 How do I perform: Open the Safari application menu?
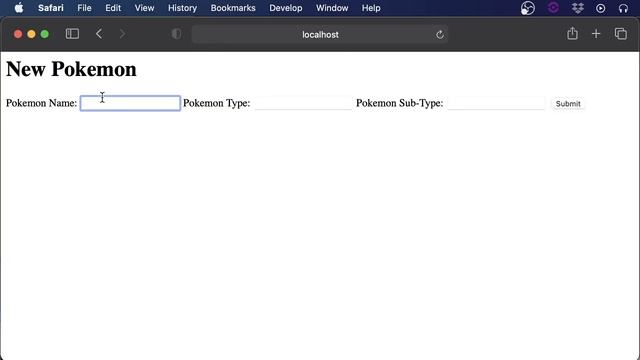click(x=51, y=8)
